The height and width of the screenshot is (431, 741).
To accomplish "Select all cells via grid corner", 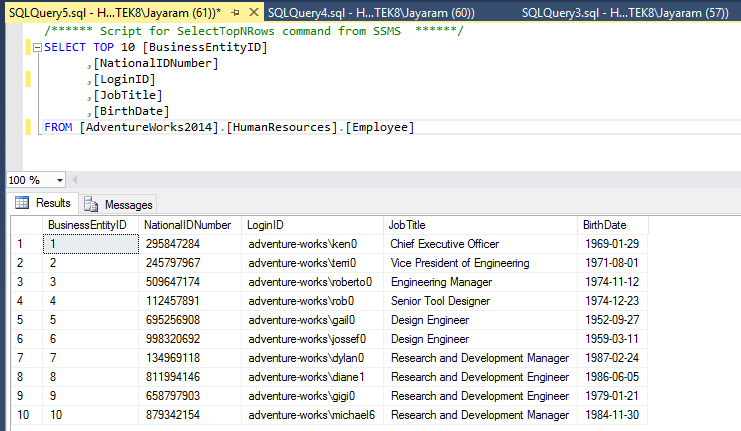I will (27, 225).
